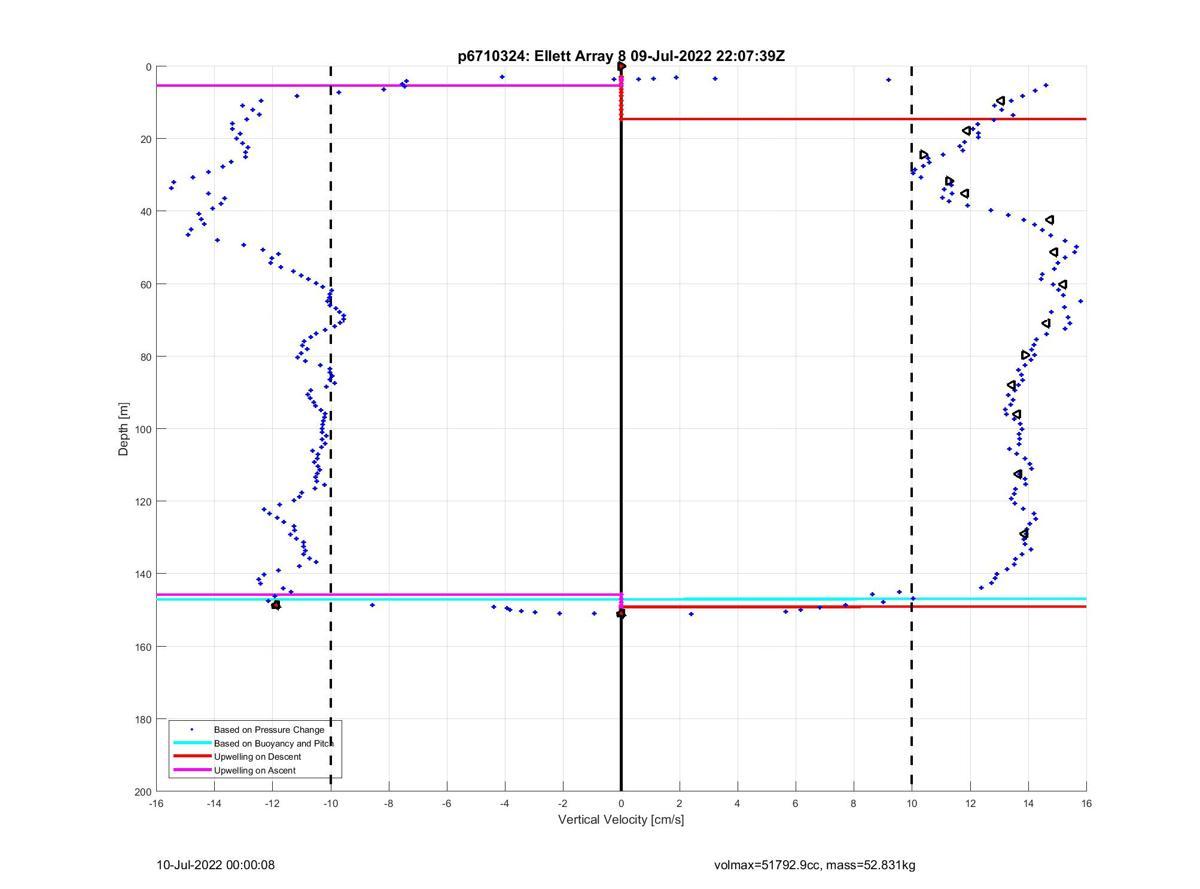1200x889 pixels.
Task: Click the -12 tick on the velocity axis
Action: [x=272, y=803]
